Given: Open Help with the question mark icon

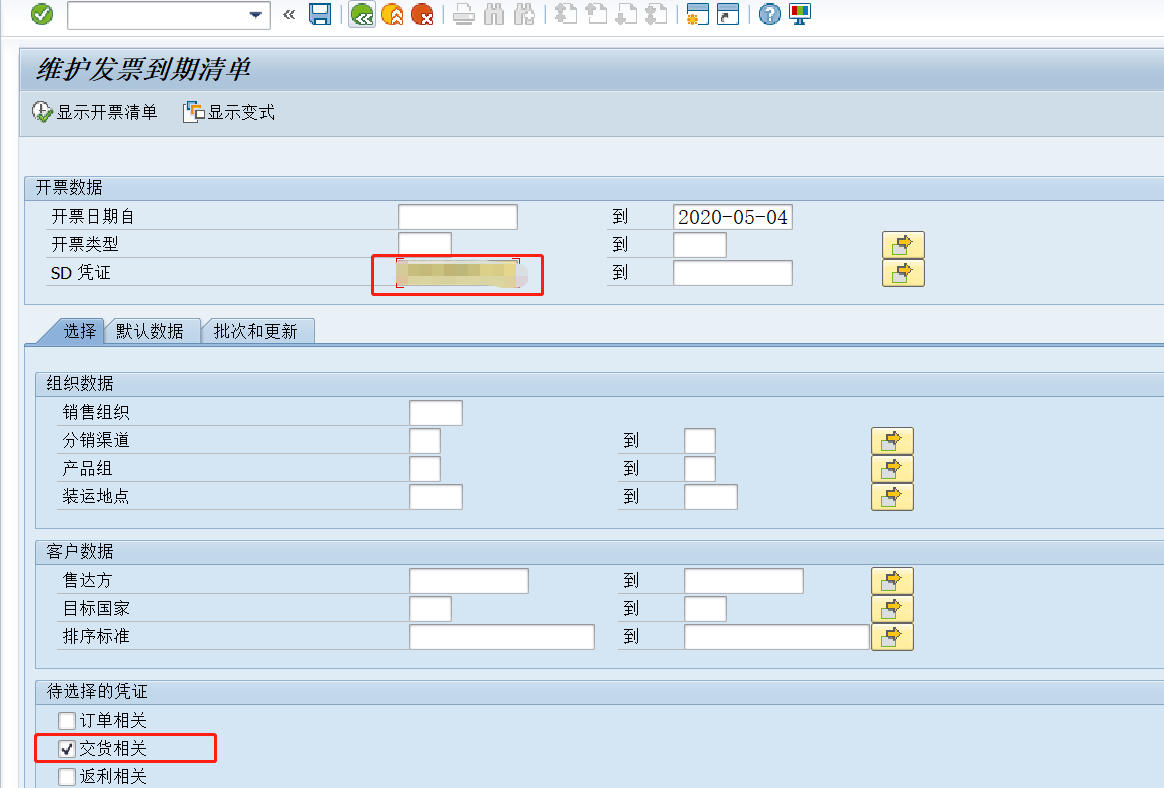Looking at the screenshot, I should pyautogui.click(x=768, y=15).
